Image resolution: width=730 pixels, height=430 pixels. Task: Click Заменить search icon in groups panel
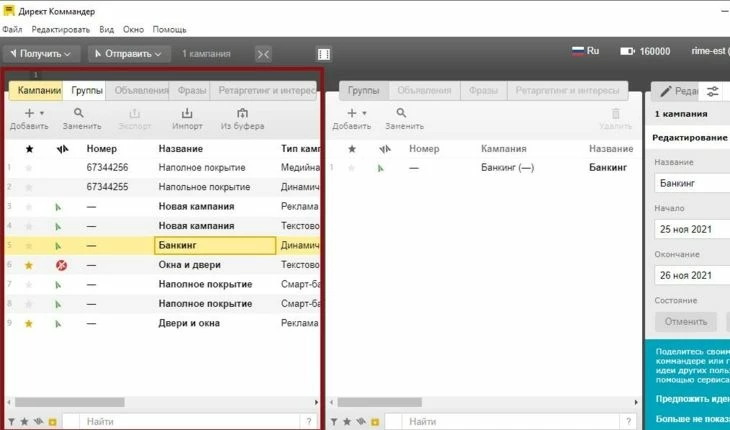401,113
